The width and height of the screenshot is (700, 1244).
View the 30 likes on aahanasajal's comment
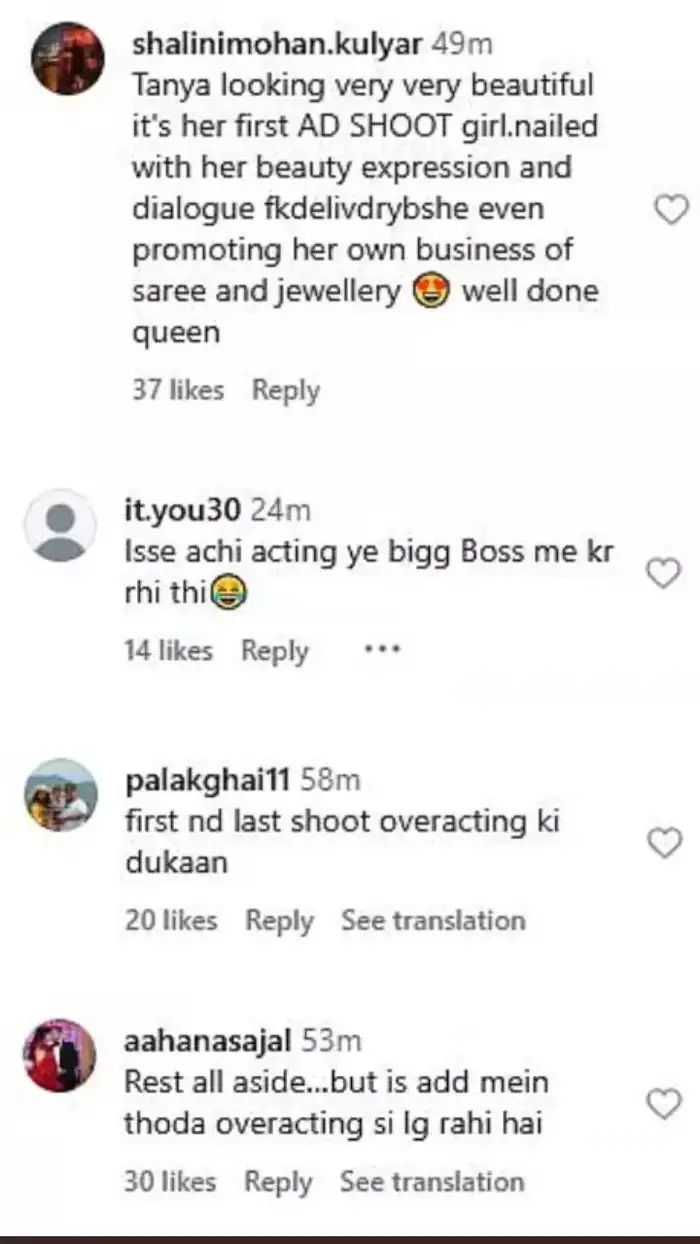tap(170, 1182)
